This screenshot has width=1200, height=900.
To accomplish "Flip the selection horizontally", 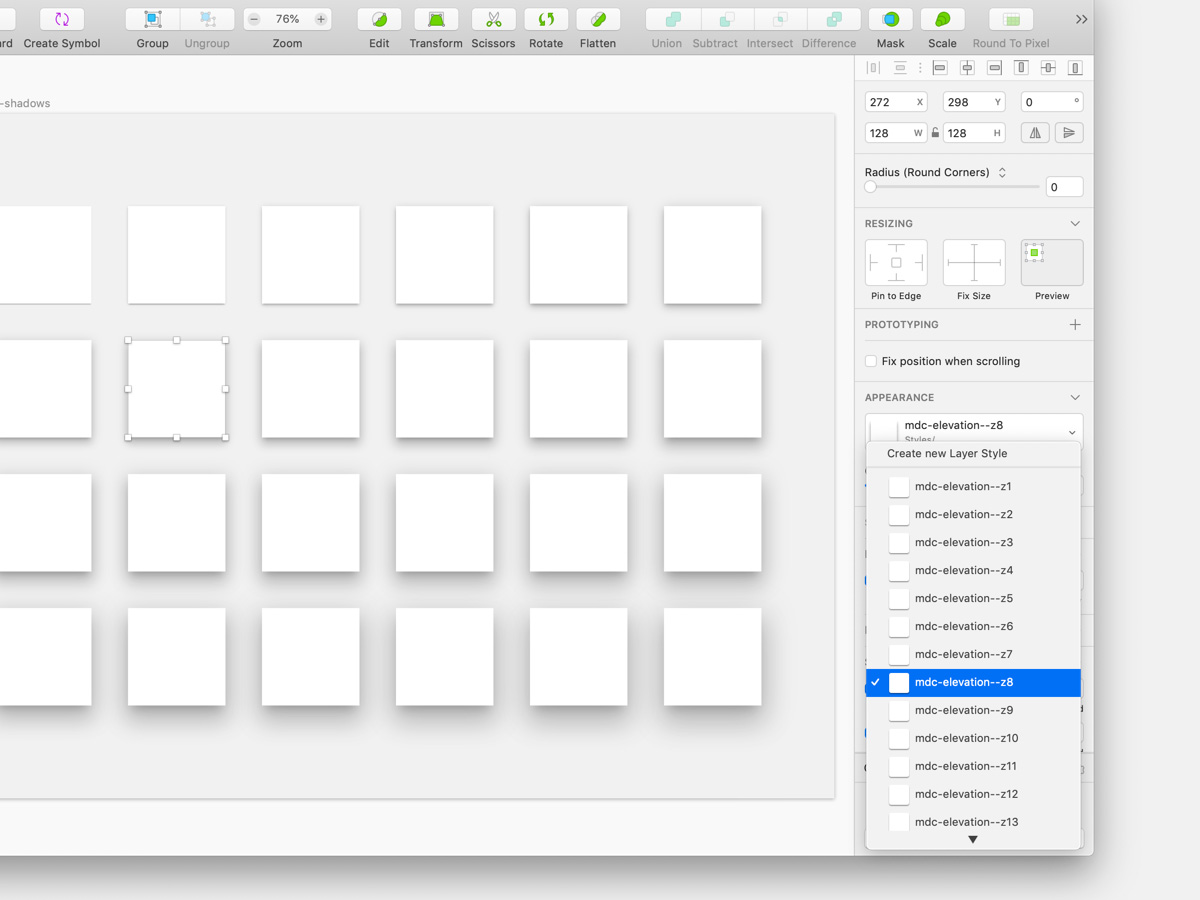I will (1035, 132).
